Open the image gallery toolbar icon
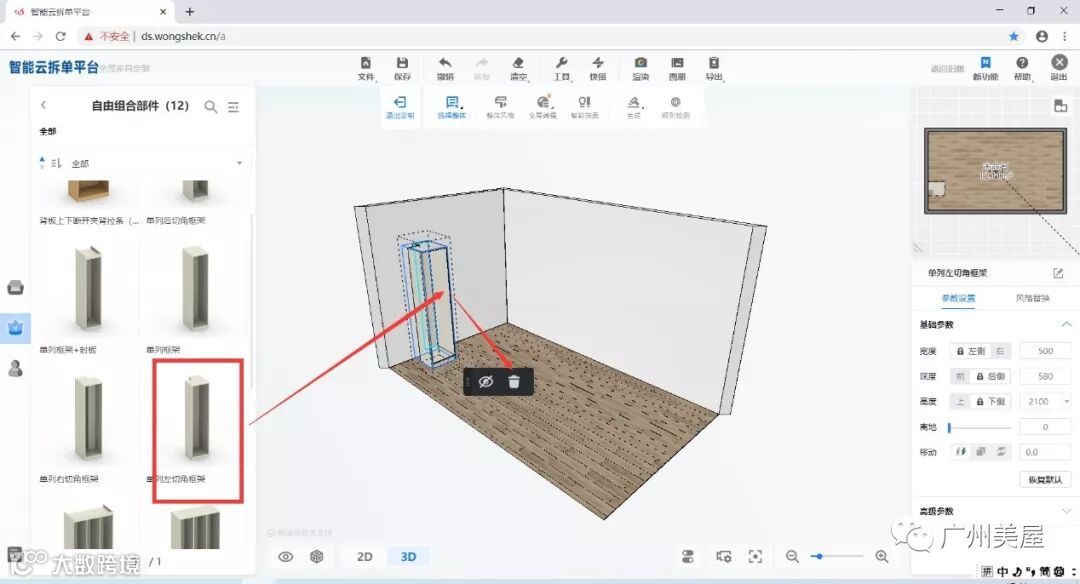This screenshot has width=1080, height=584. pyautogui.click(x=677, y=68)
